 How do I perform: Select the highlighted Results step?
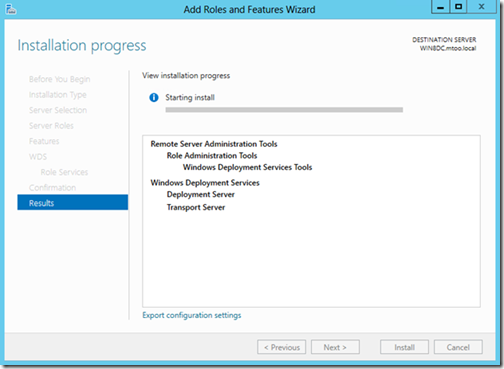pyautogui.click(x=73, y=203)
